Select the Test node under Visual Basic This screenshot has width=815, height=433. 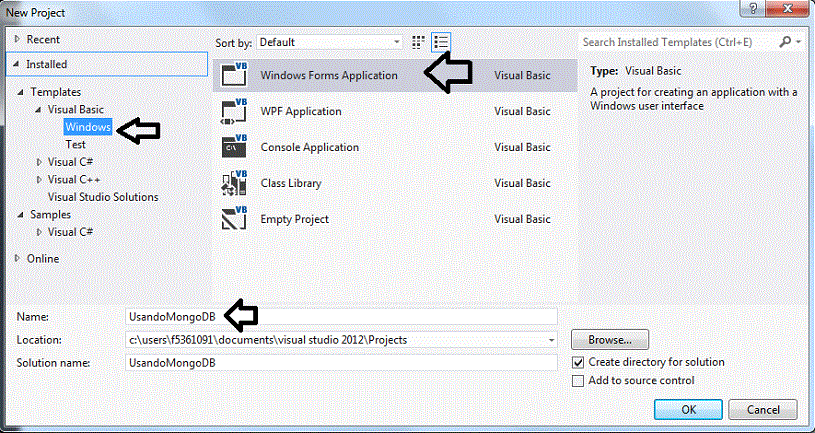(x=75, y=145)
